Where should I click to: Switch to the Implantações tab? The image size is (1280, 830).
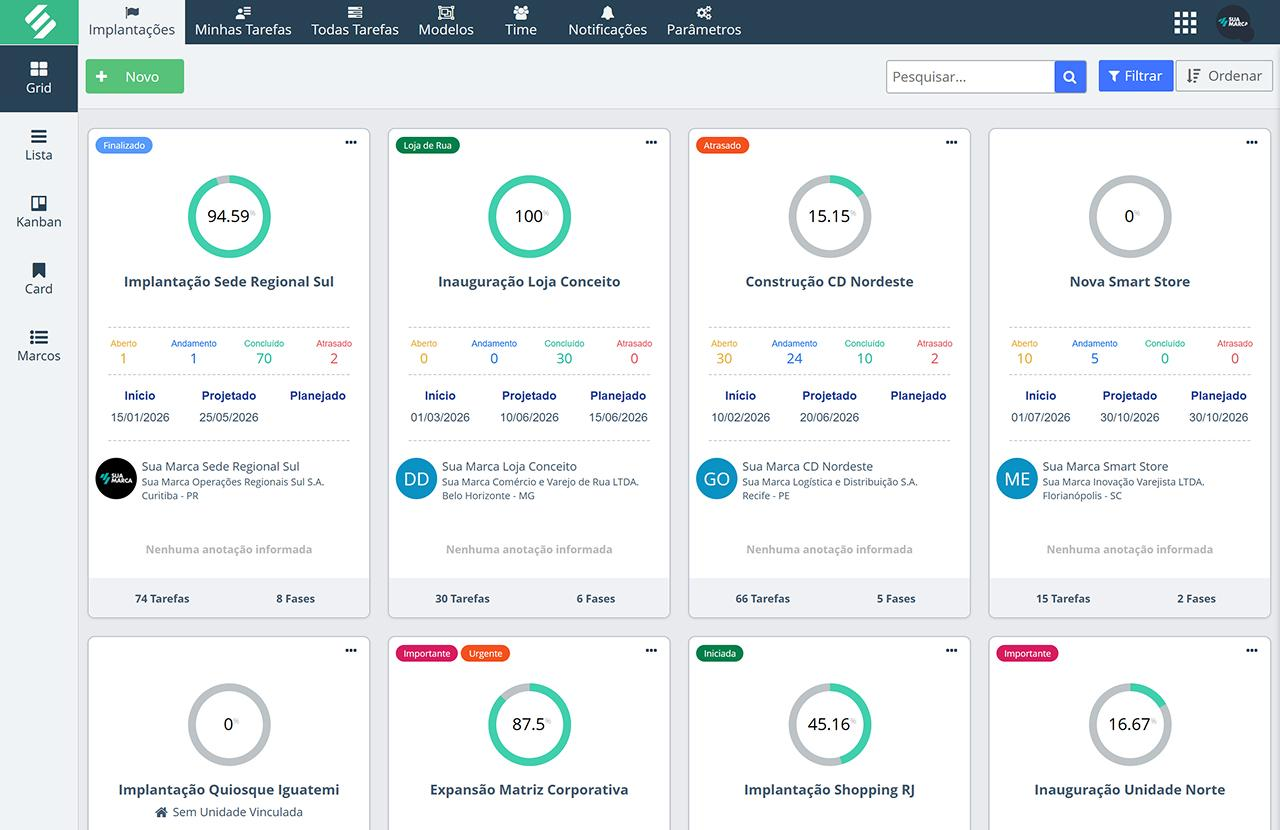tap(131, 22)
